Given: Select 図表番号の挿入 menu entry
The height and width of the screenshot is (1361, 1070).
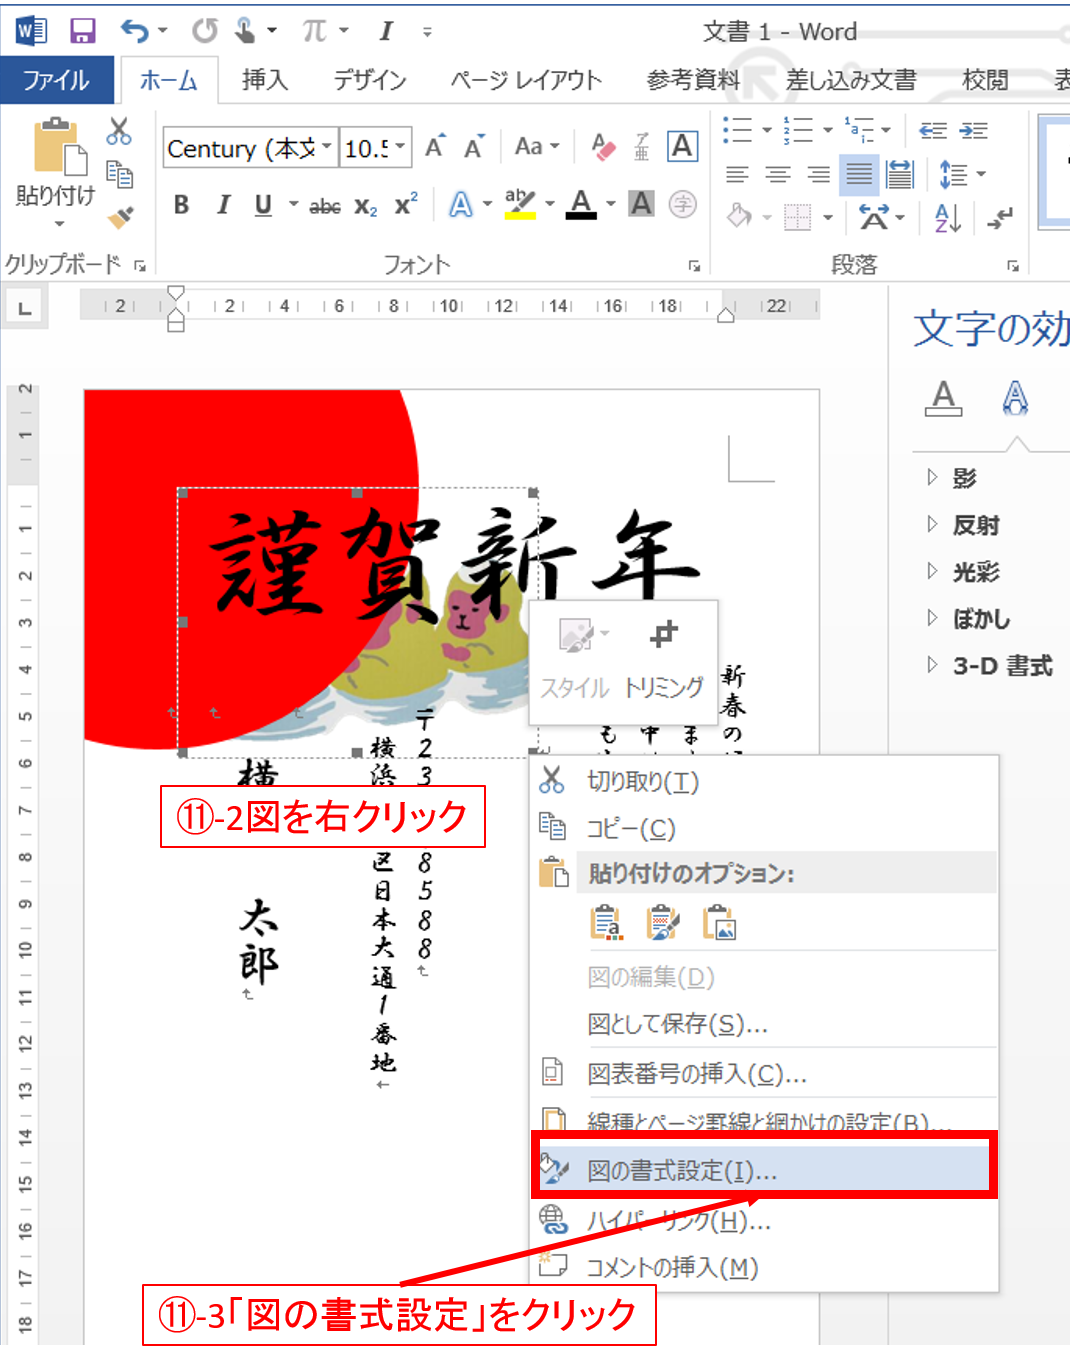Looking at the screenshot, I should point(766,1073).
